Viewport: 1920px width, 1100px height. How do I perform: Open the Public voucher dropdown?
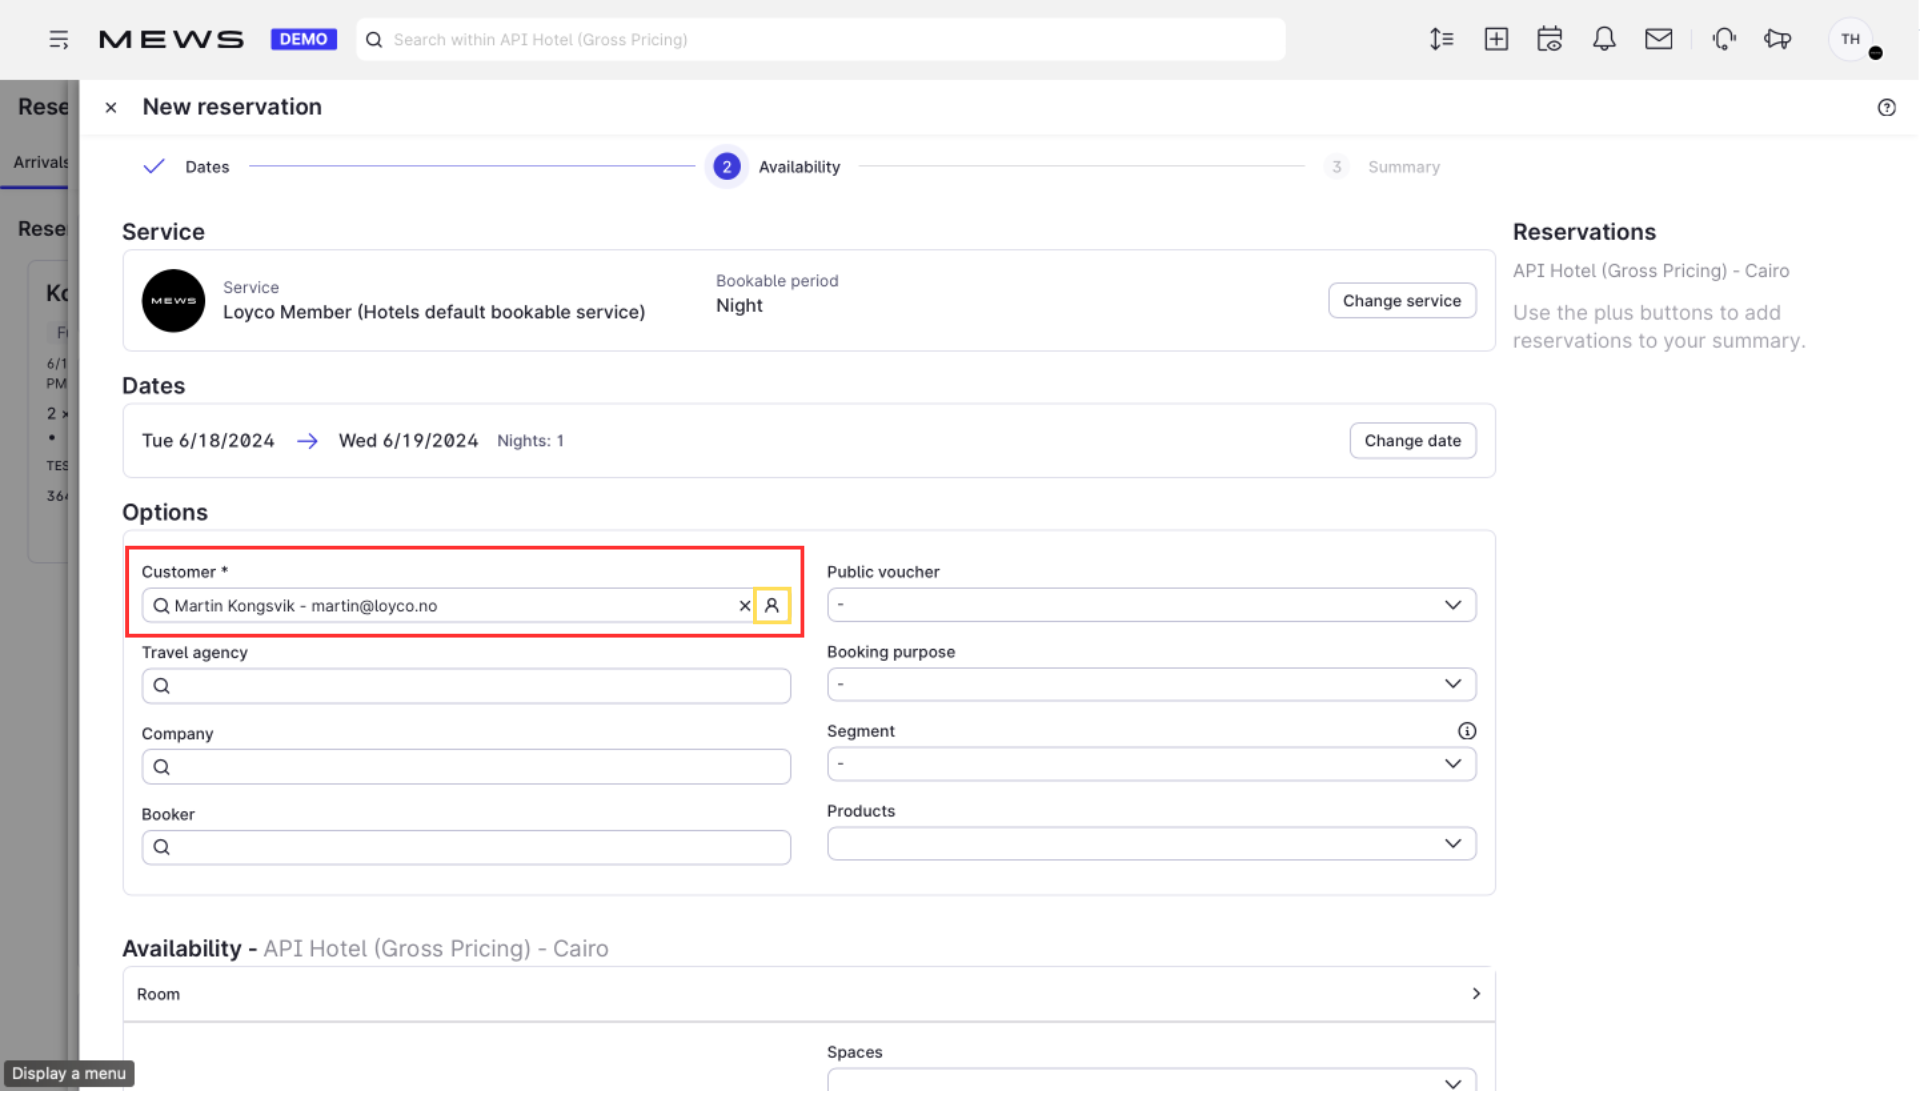click(x=1151, y=605)
